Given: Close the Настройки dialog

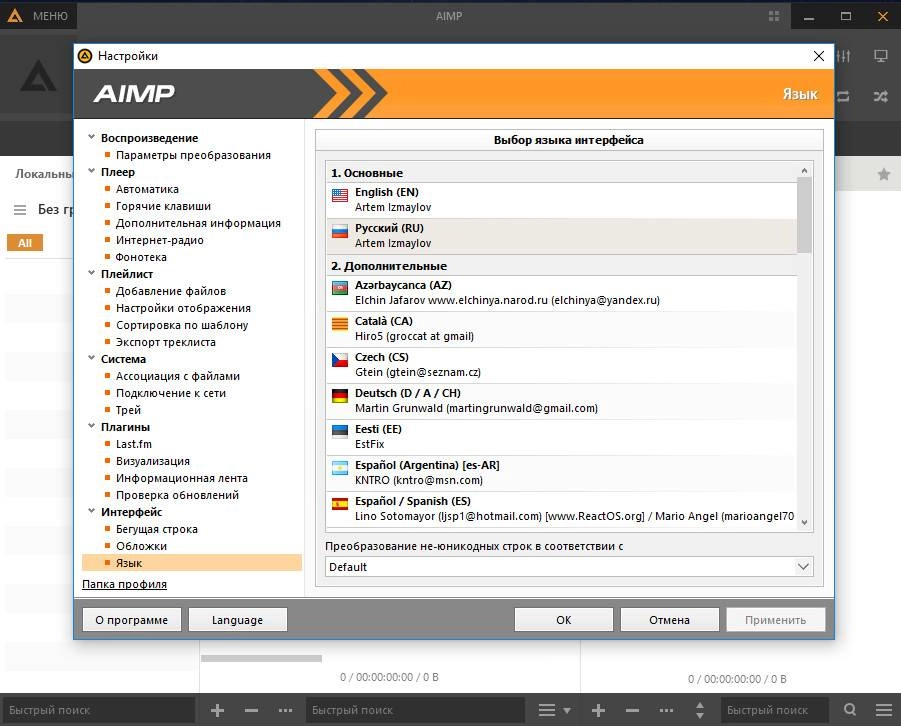Looking at the screenshot, I should (819, 56).
